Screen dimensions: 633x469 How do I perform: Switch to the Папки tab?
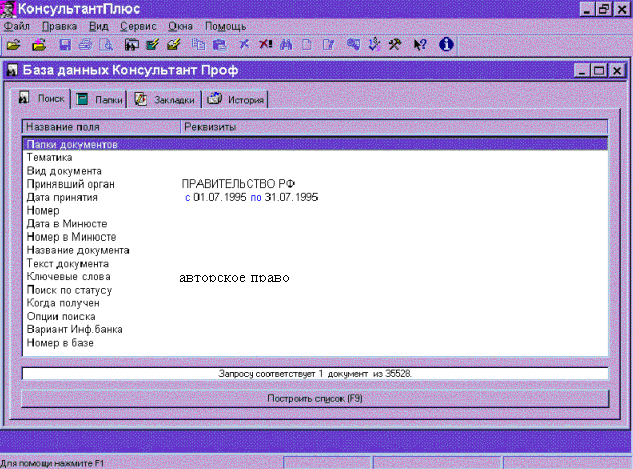(99, 99)
